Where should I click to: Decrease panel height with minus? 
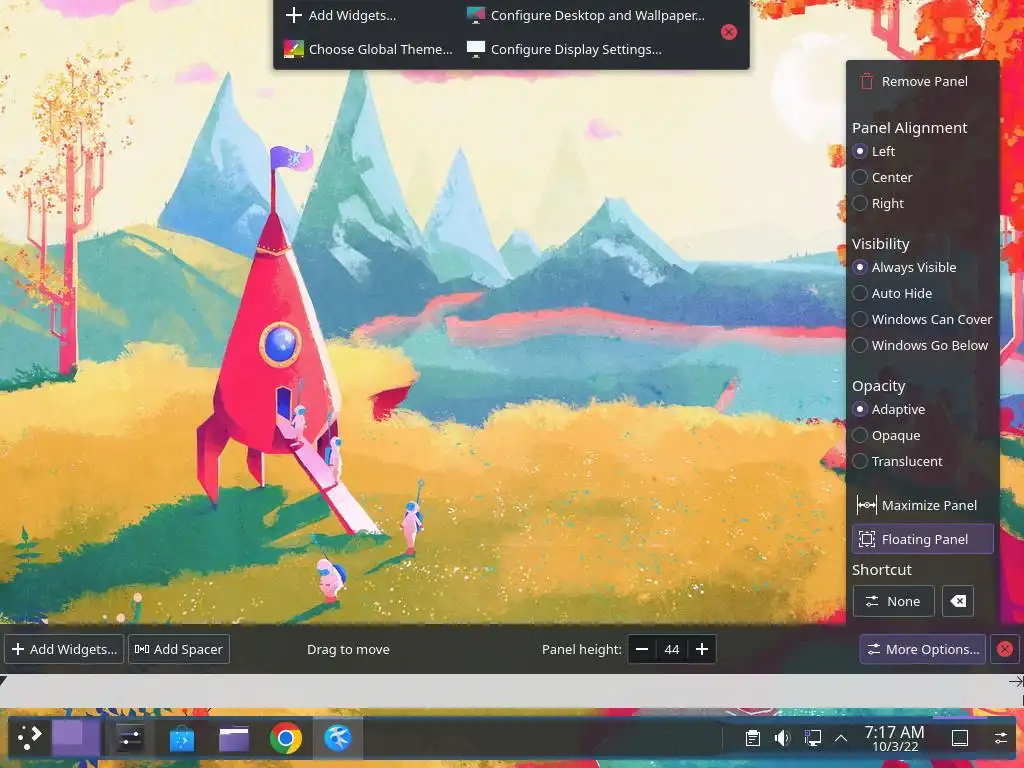(642, 649)
